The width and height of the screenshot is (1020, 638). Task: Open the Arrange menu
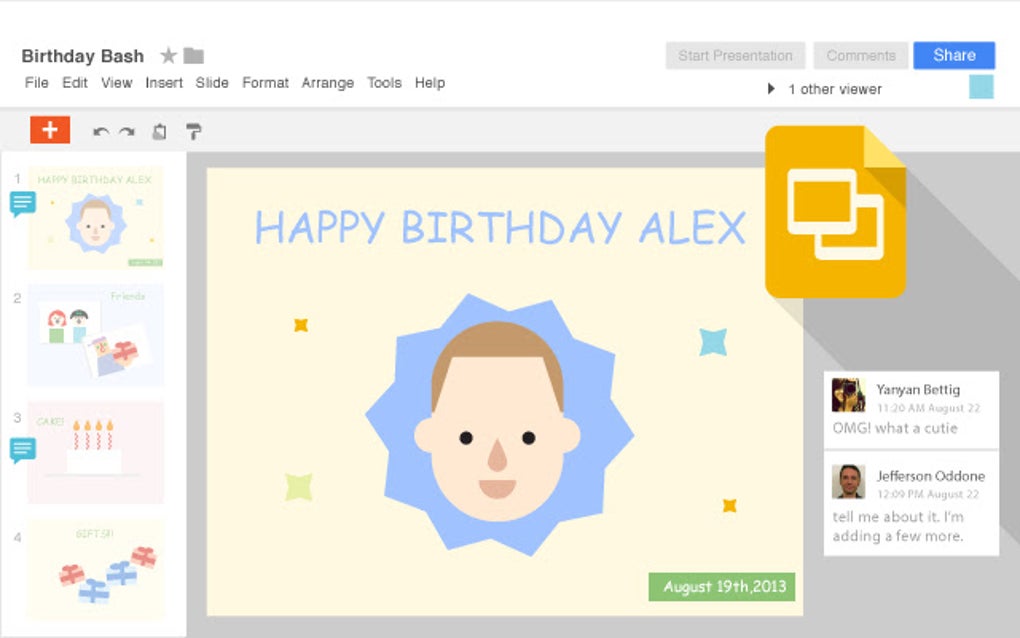(x=328, y=83)
